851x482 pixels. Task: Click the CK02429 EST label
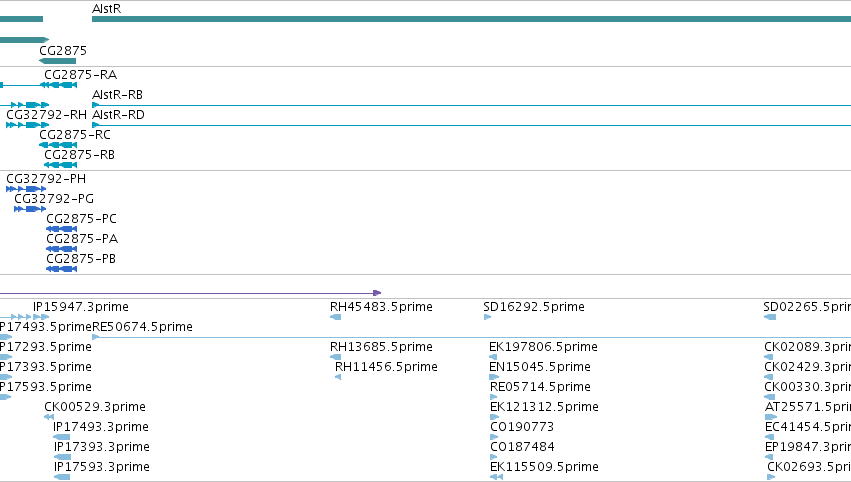[x=808, y=367]
